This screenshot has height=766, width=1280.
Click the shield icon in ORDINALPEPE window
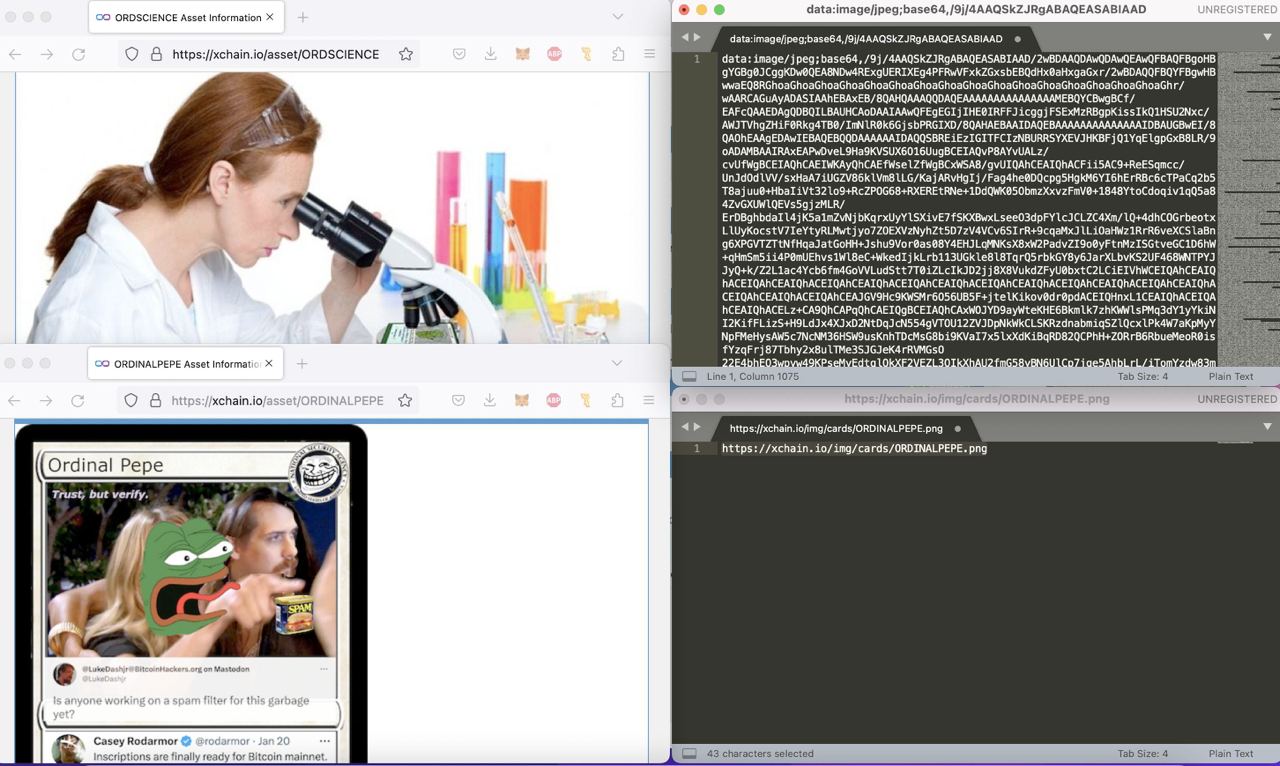coord(130,400)
